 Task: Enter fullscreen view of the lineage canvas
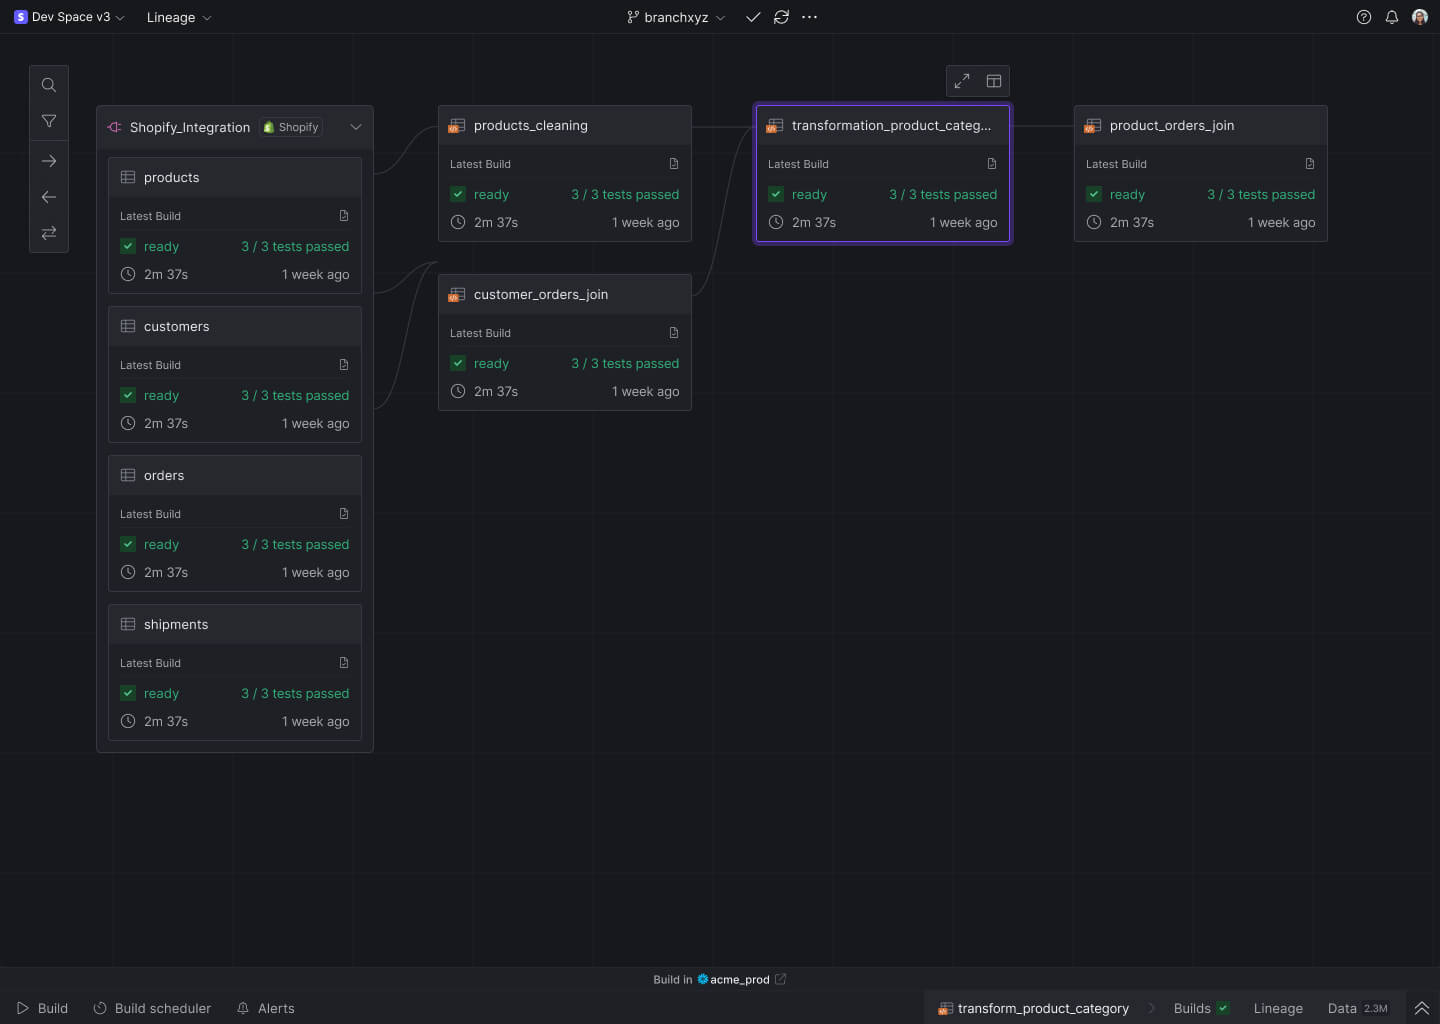point(961,80)
